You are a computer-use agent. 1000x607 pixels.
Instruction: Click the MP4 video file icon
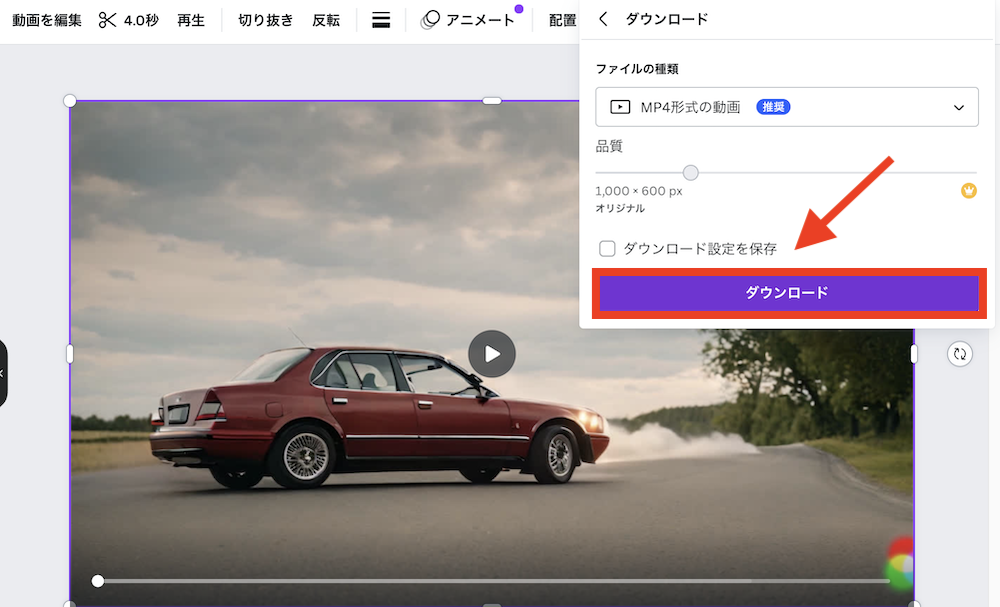pos(620,106)
